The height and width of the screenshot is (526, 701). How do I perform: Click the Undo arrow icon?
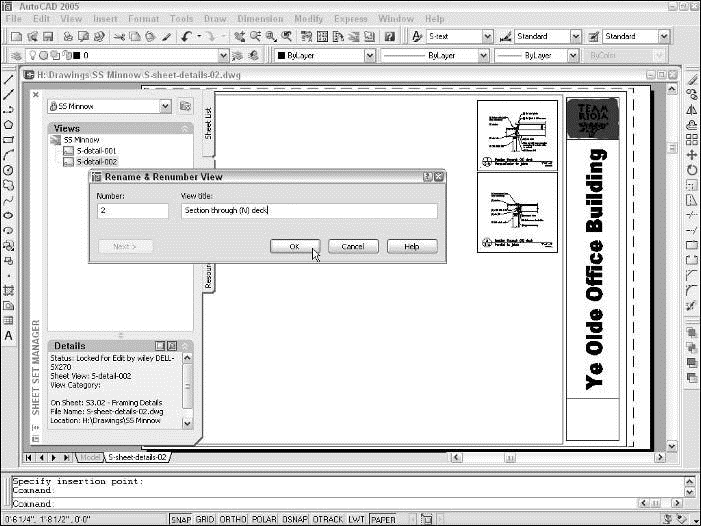[186, 37]
